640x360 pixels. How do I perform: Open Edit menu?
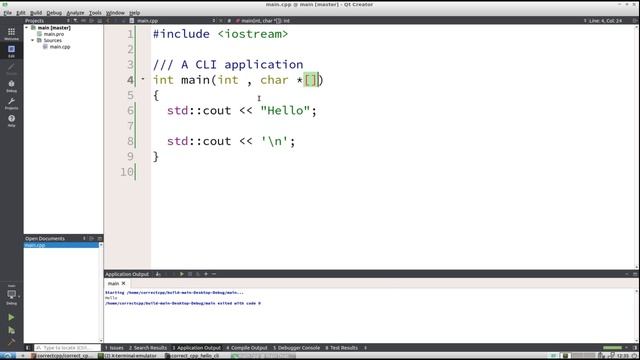21,13
